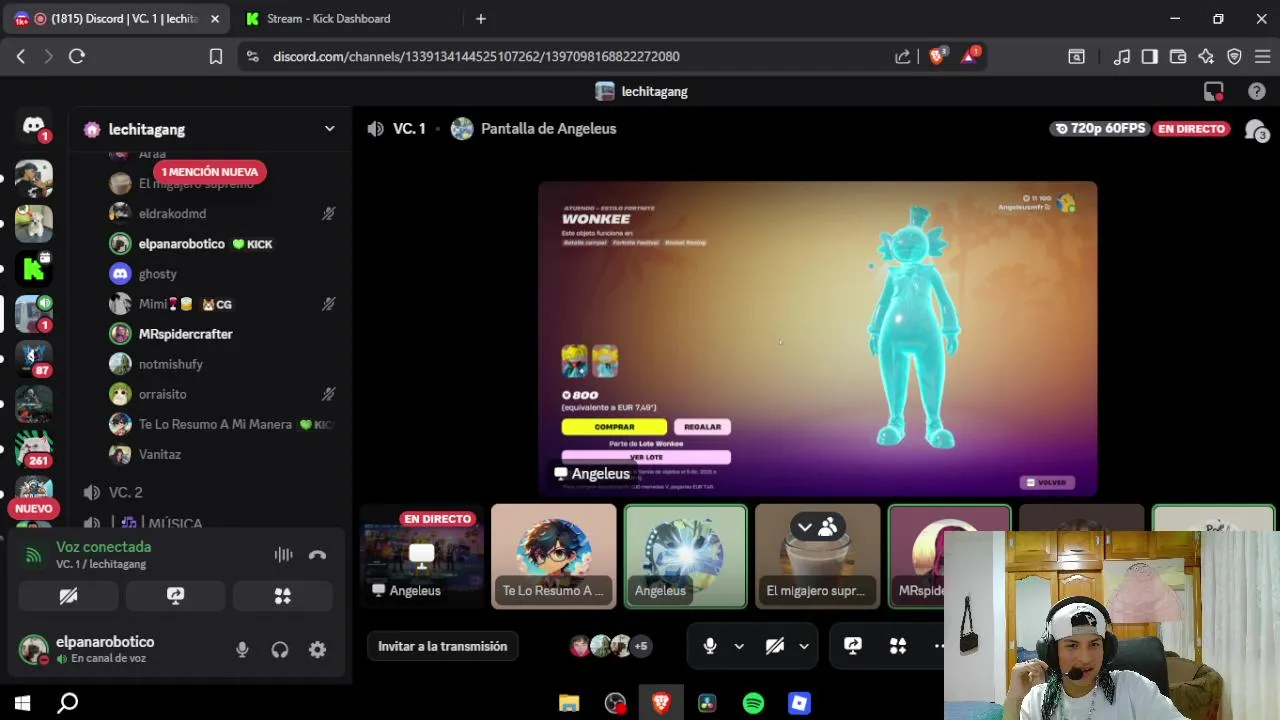Disconnect from voice channel with hang-up icon
Viewport: 1280px width, 720px height.
(318, 555)
